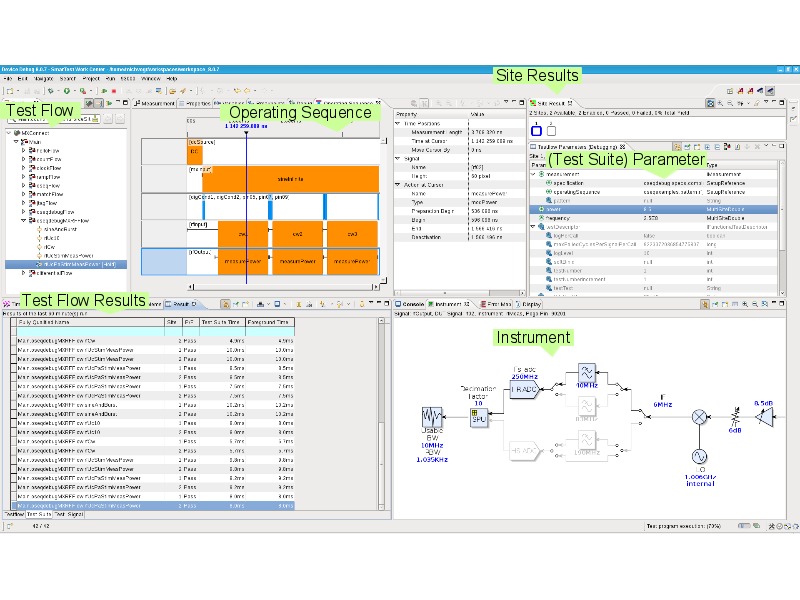Switch to the Error Map tab

pos(496,304)
